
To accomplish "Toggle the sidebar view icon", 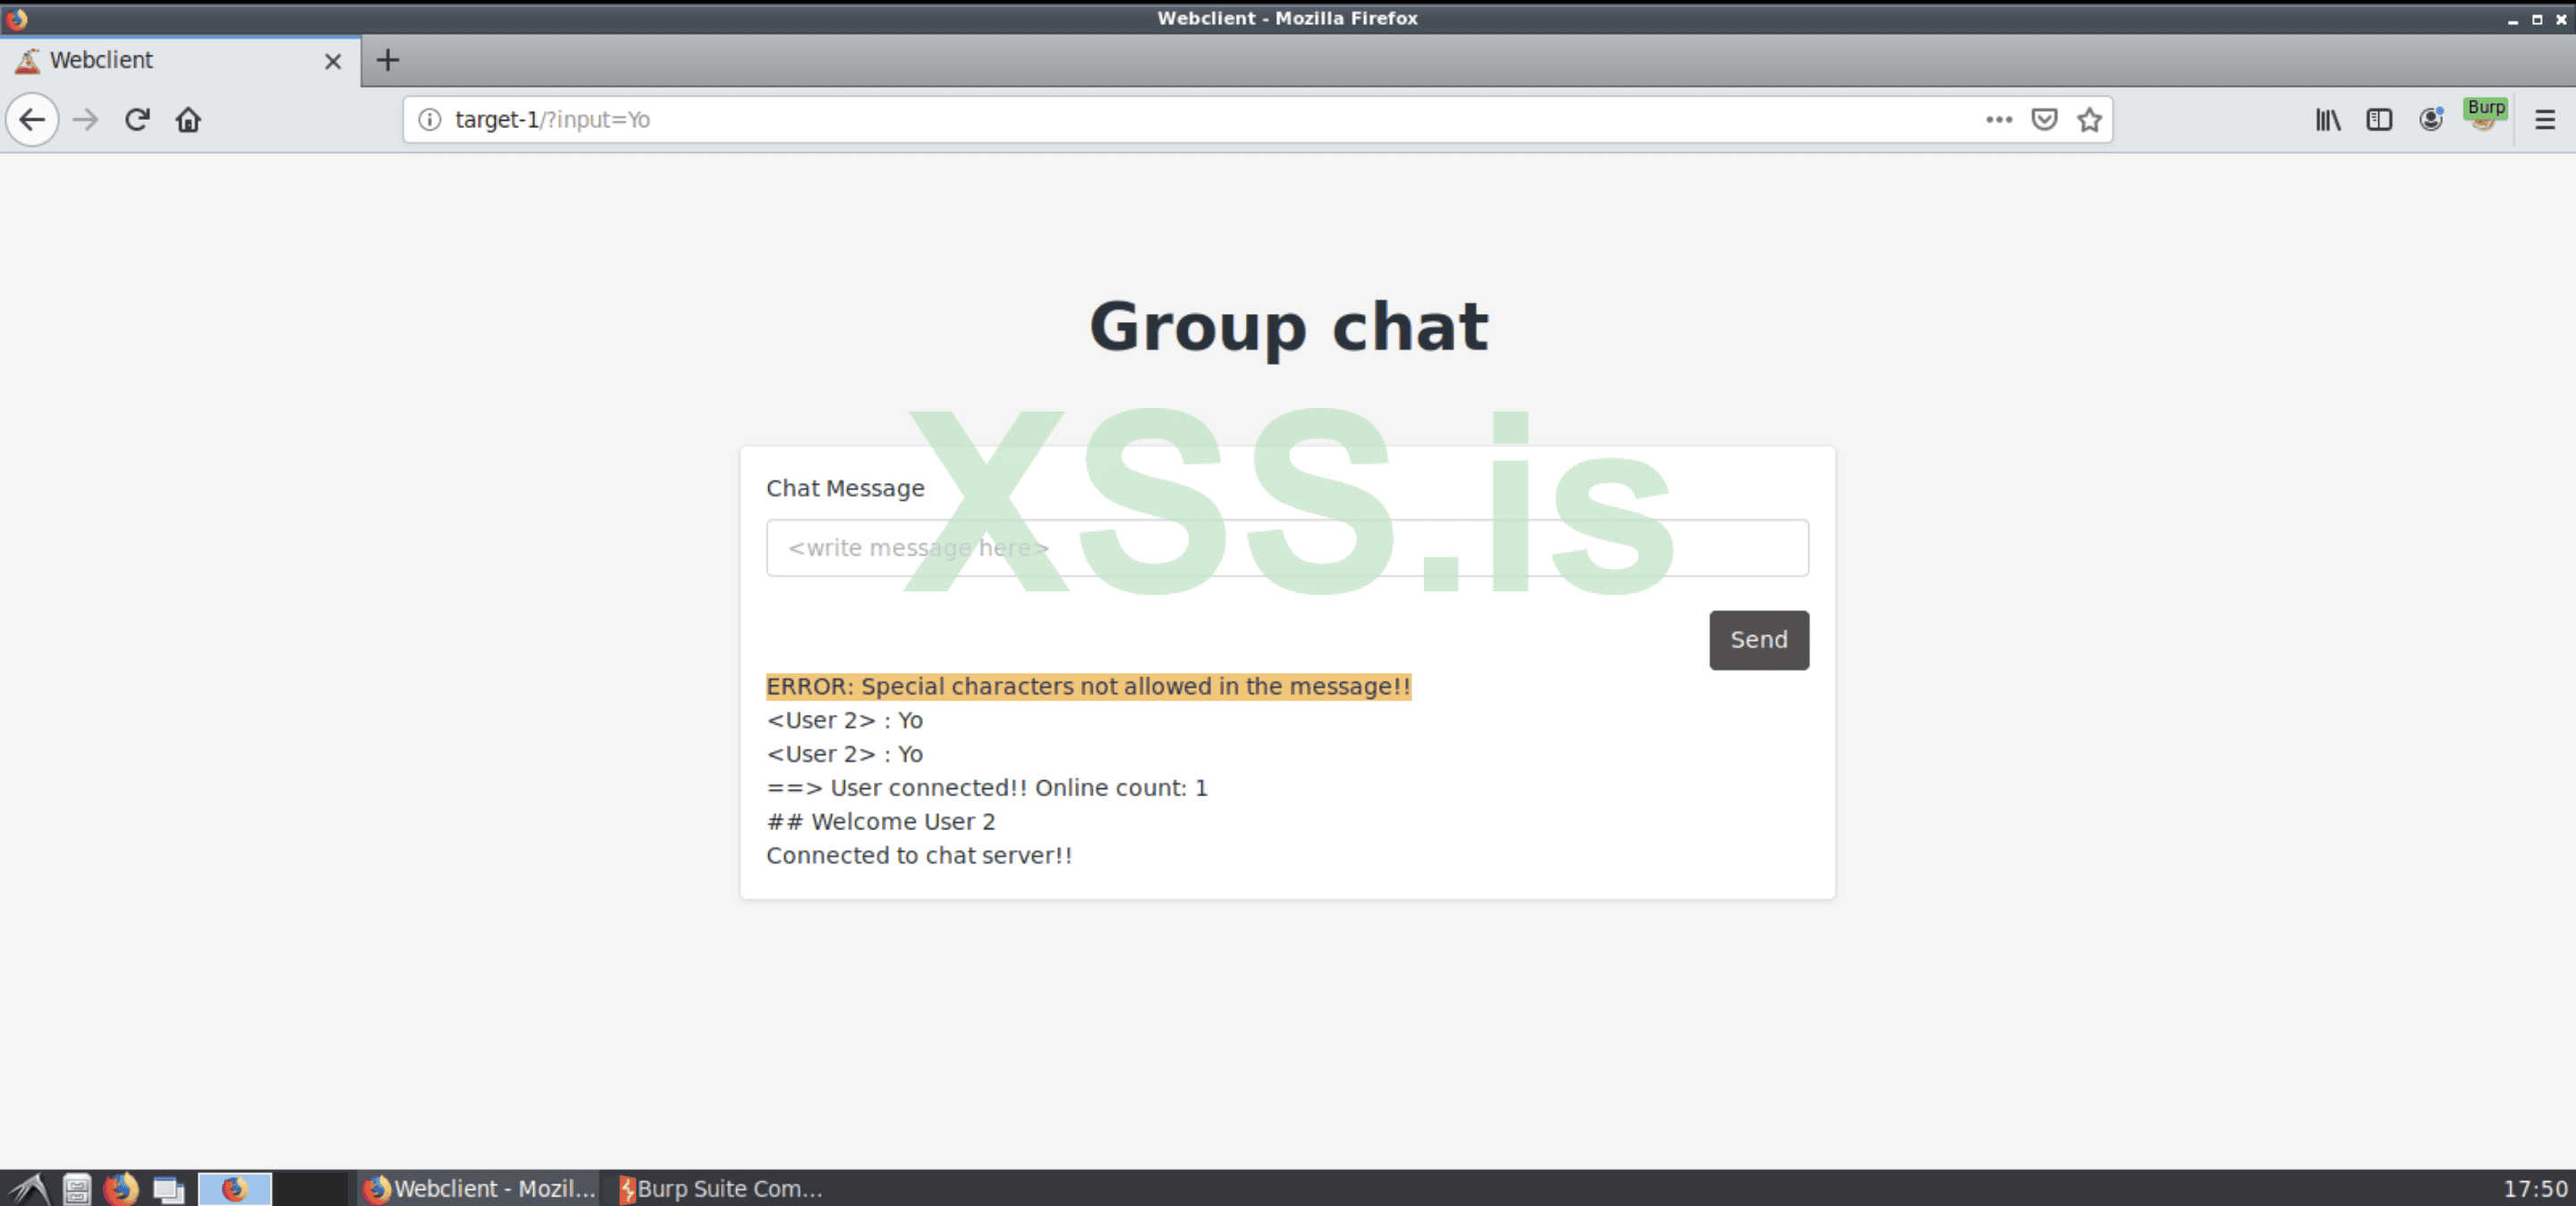I will [x=2379, y=120].
